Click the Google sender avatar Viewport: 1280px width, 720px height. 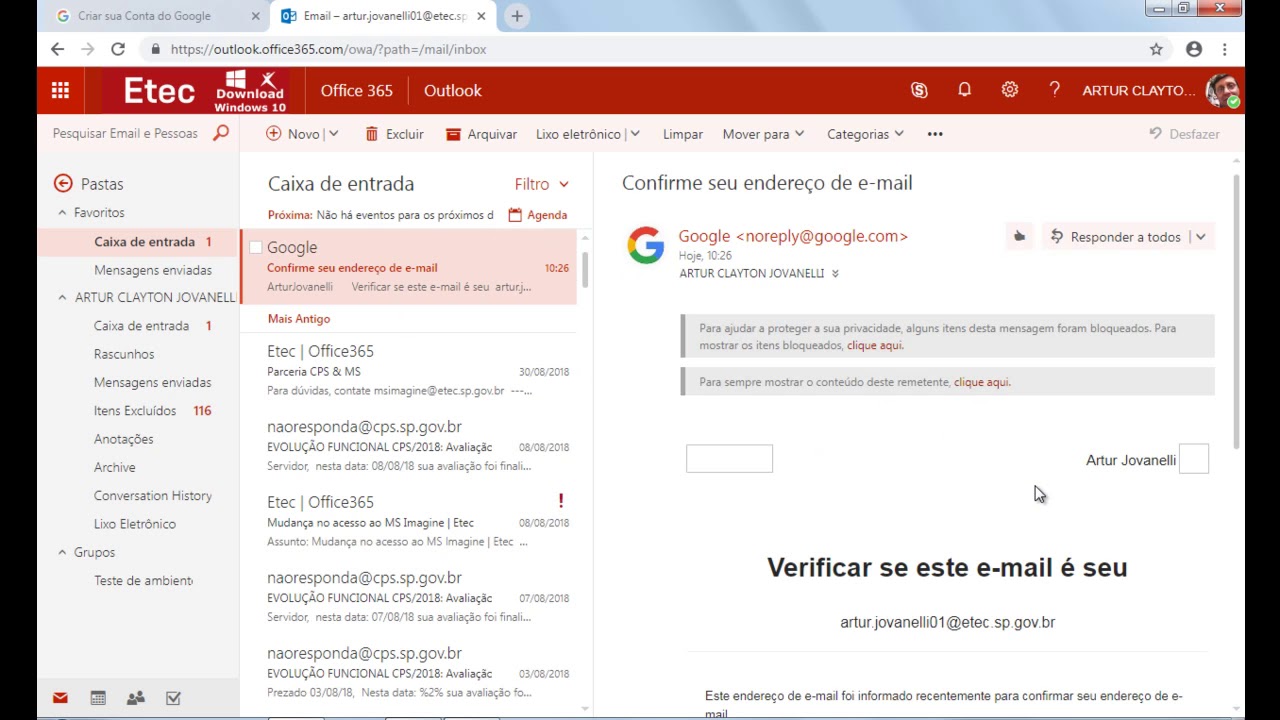646,245
